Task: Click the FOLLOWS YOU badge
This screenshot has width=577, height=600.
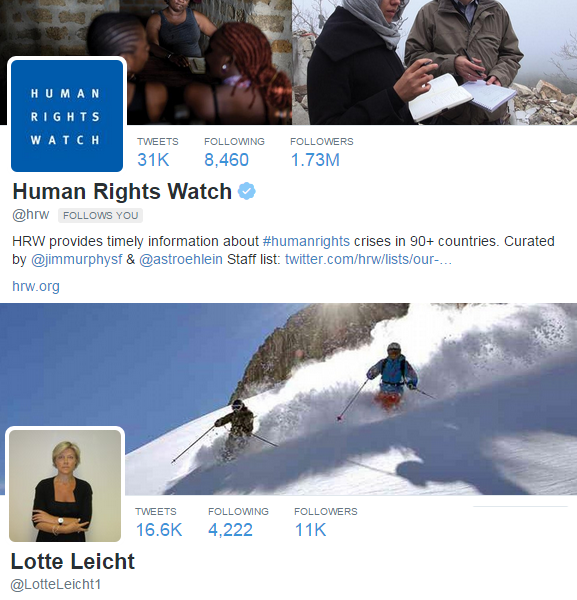Action: click(100, 215)
